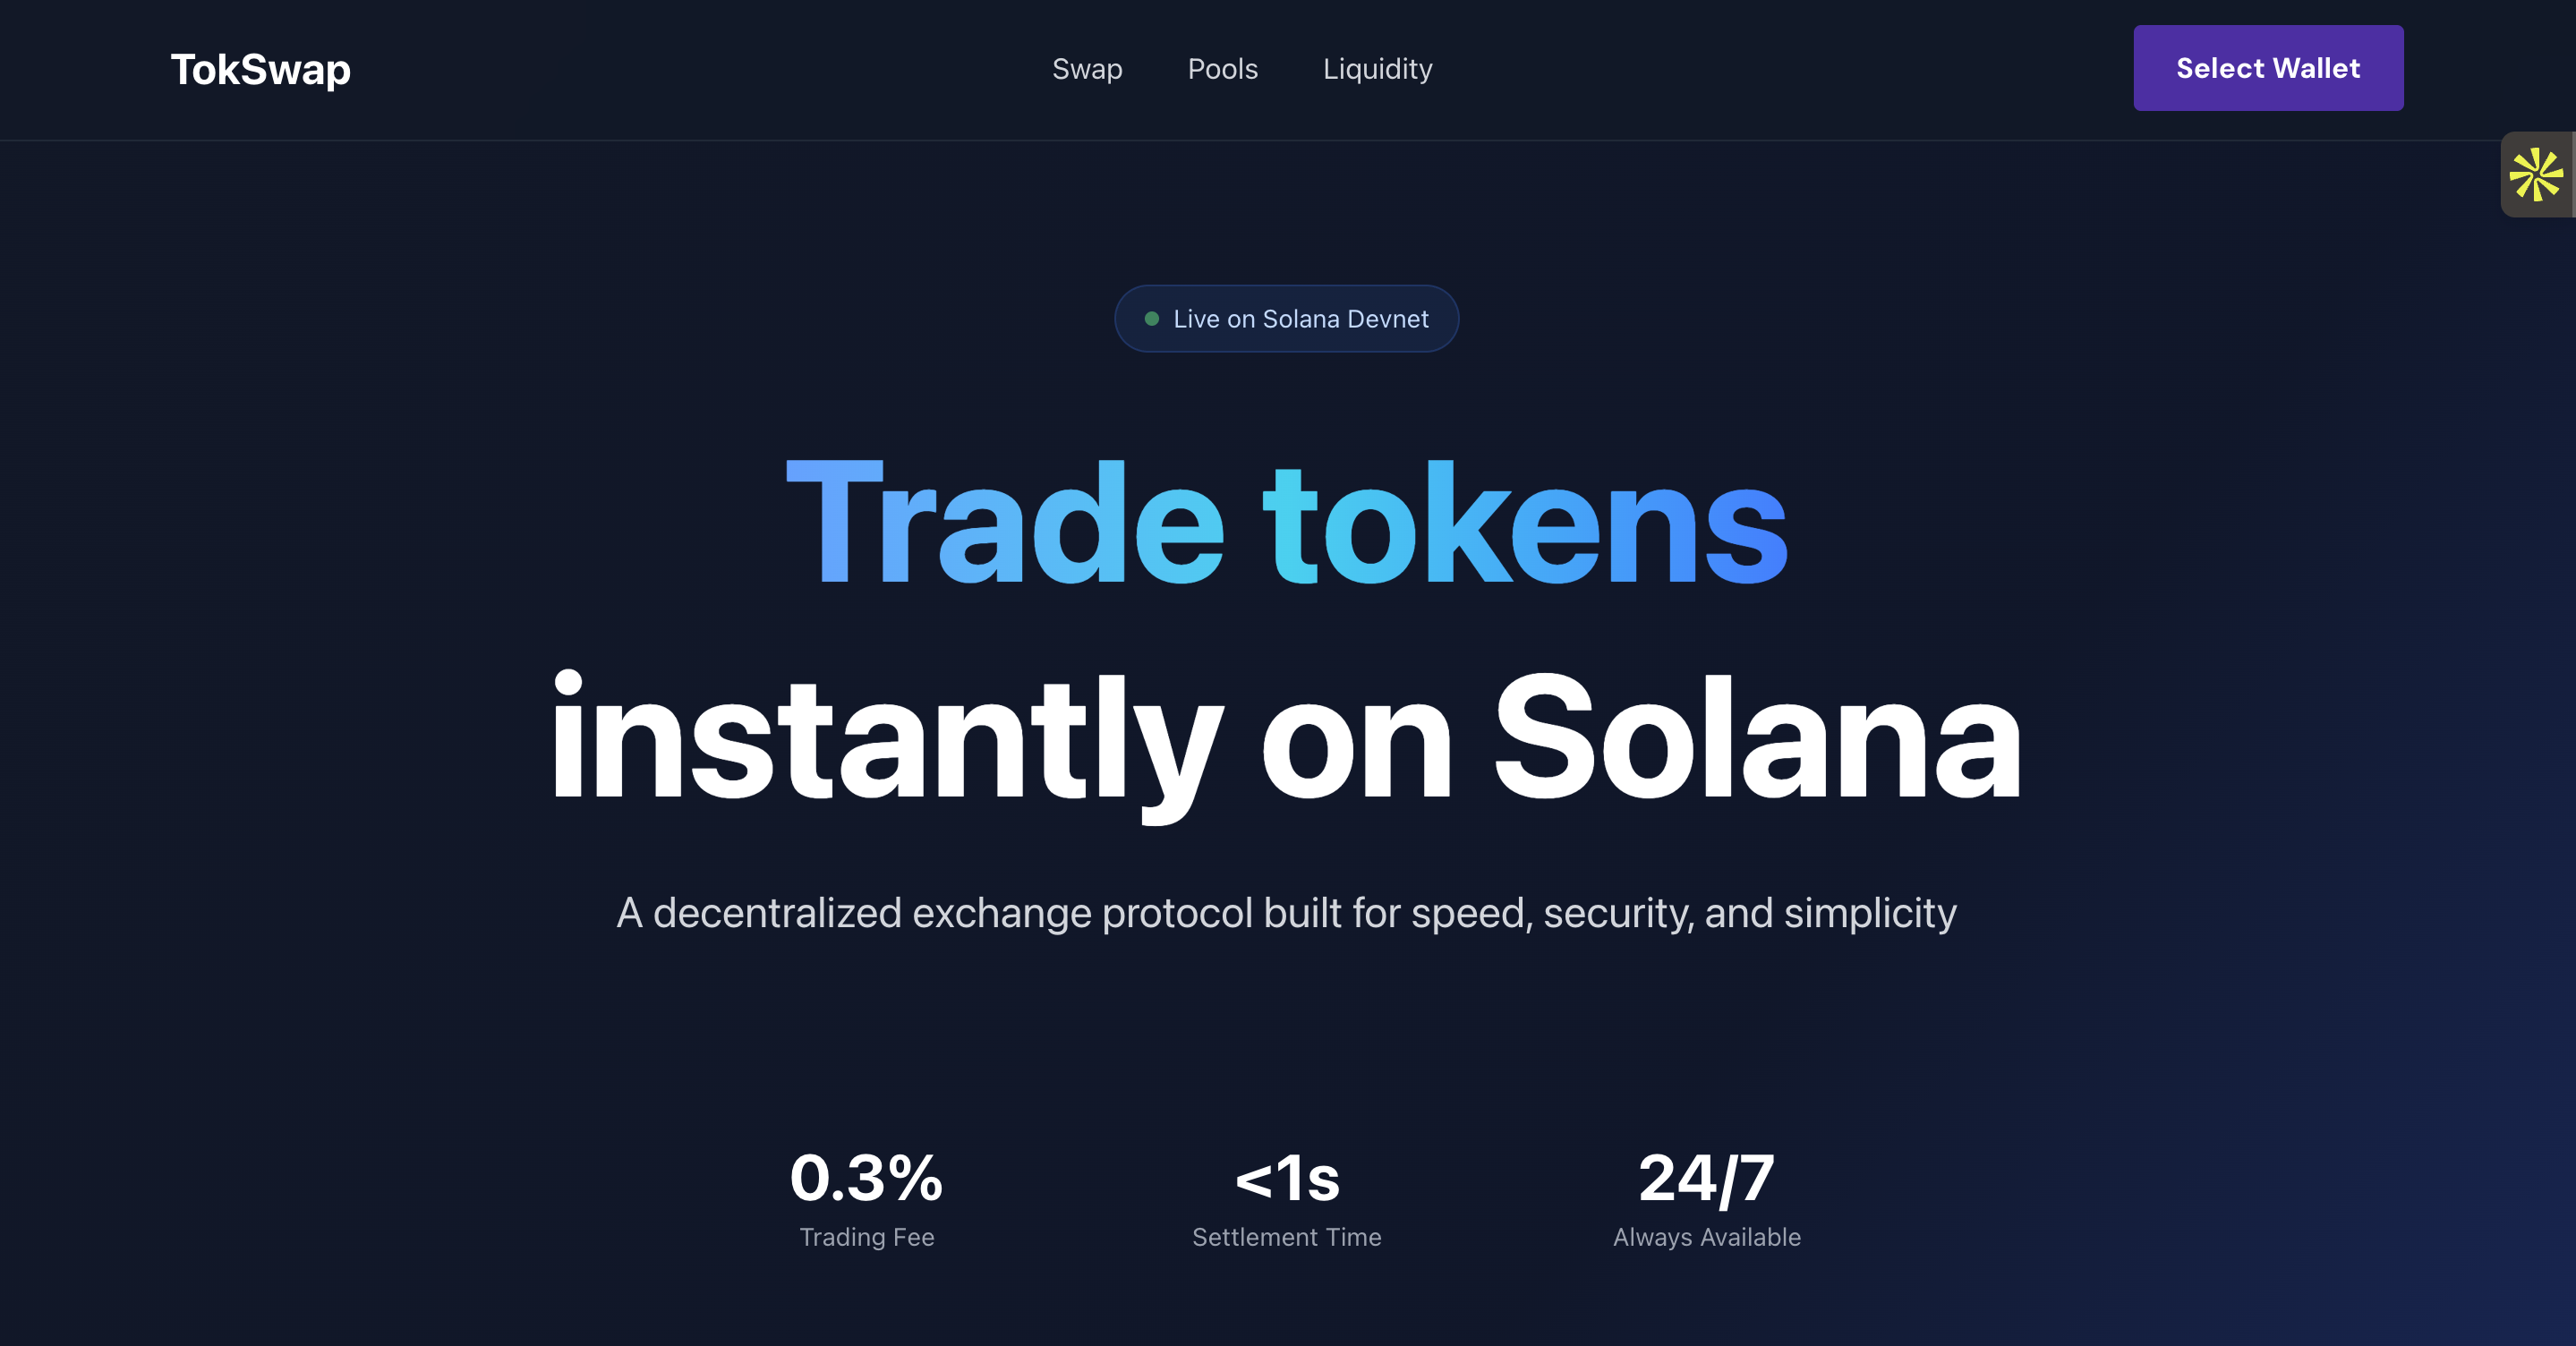Click the Trading Fee label
The image size is (2576, 1346).
(866, 1237)
